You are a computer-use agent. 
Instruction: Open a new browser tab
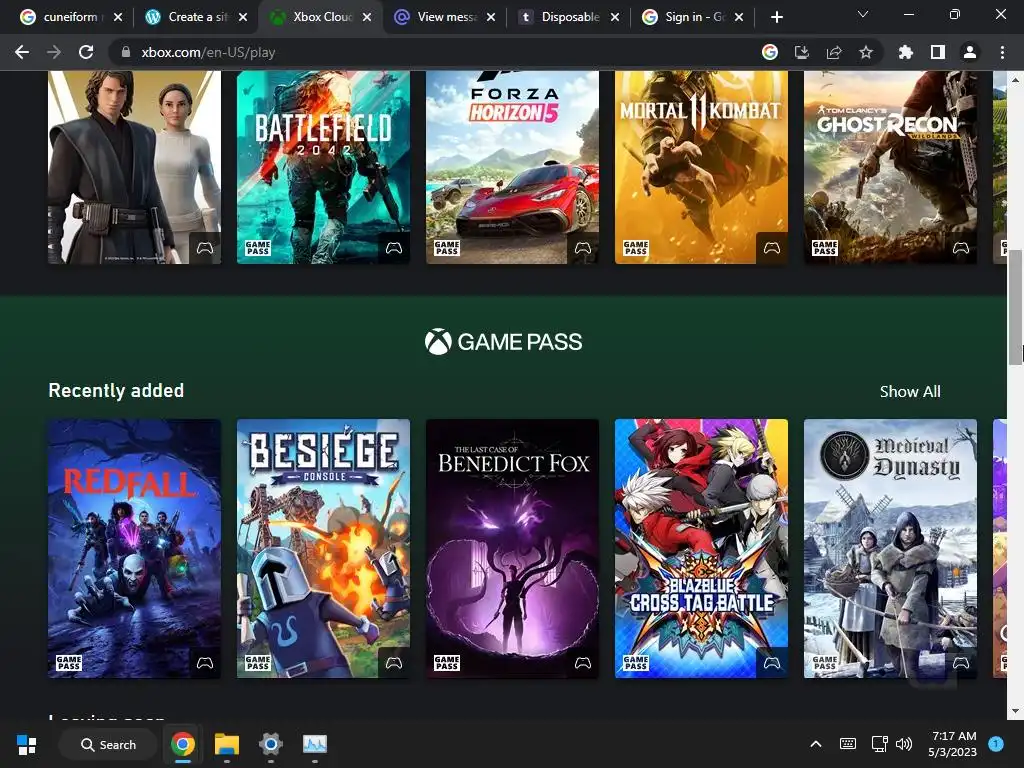(776, 17)
